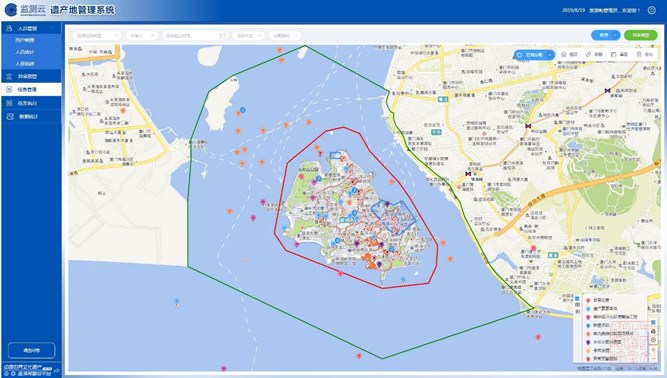Click the layers icon on the map toolbar
The width and height of the screenshot is (667, 378).
(564, 54)
